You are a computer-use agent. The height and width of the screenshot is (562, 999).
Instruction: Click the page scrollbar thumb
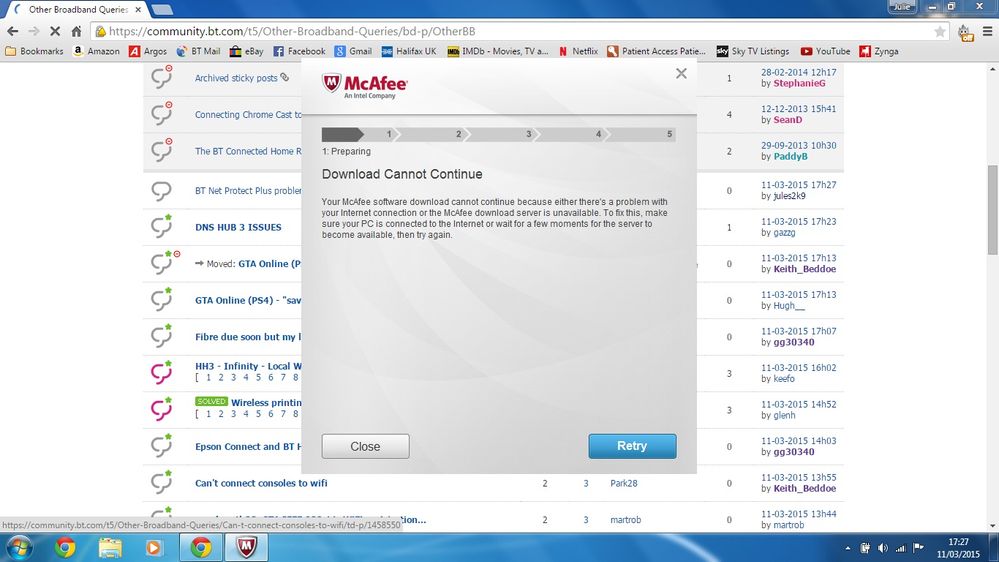coord(993,209)
